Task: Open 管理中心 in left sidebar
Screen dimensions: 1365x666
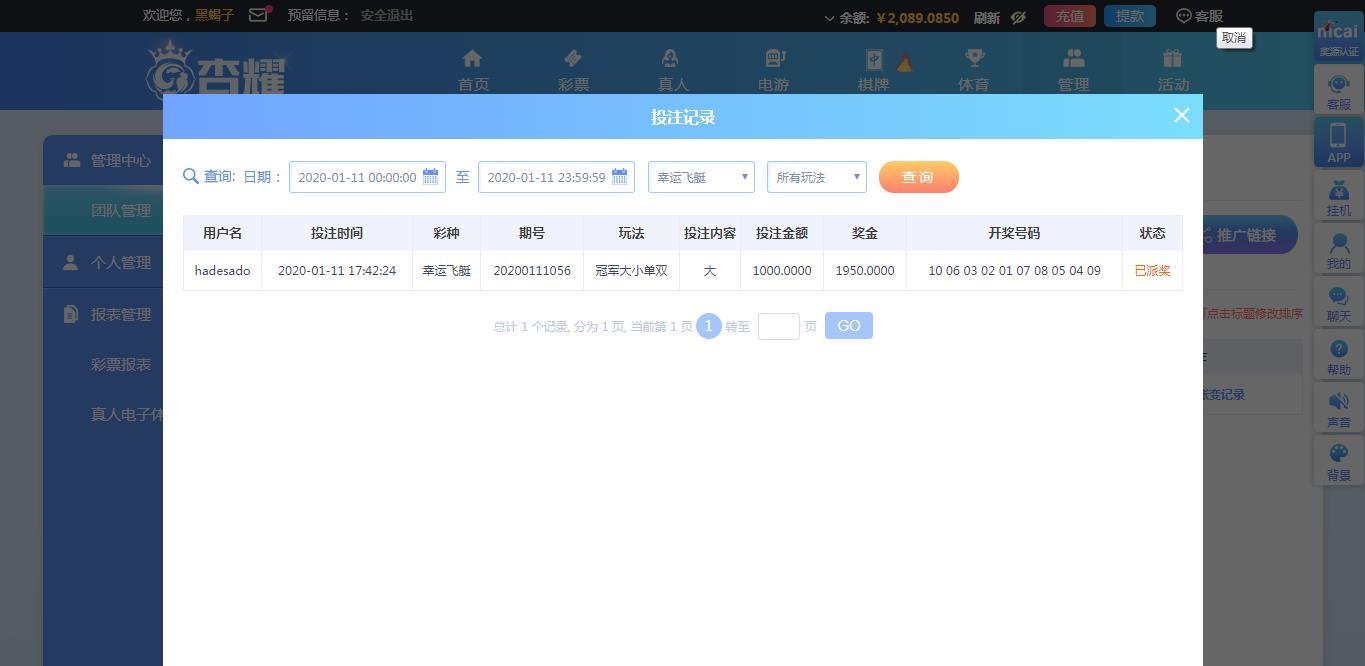Action: (x=103, y=160)
